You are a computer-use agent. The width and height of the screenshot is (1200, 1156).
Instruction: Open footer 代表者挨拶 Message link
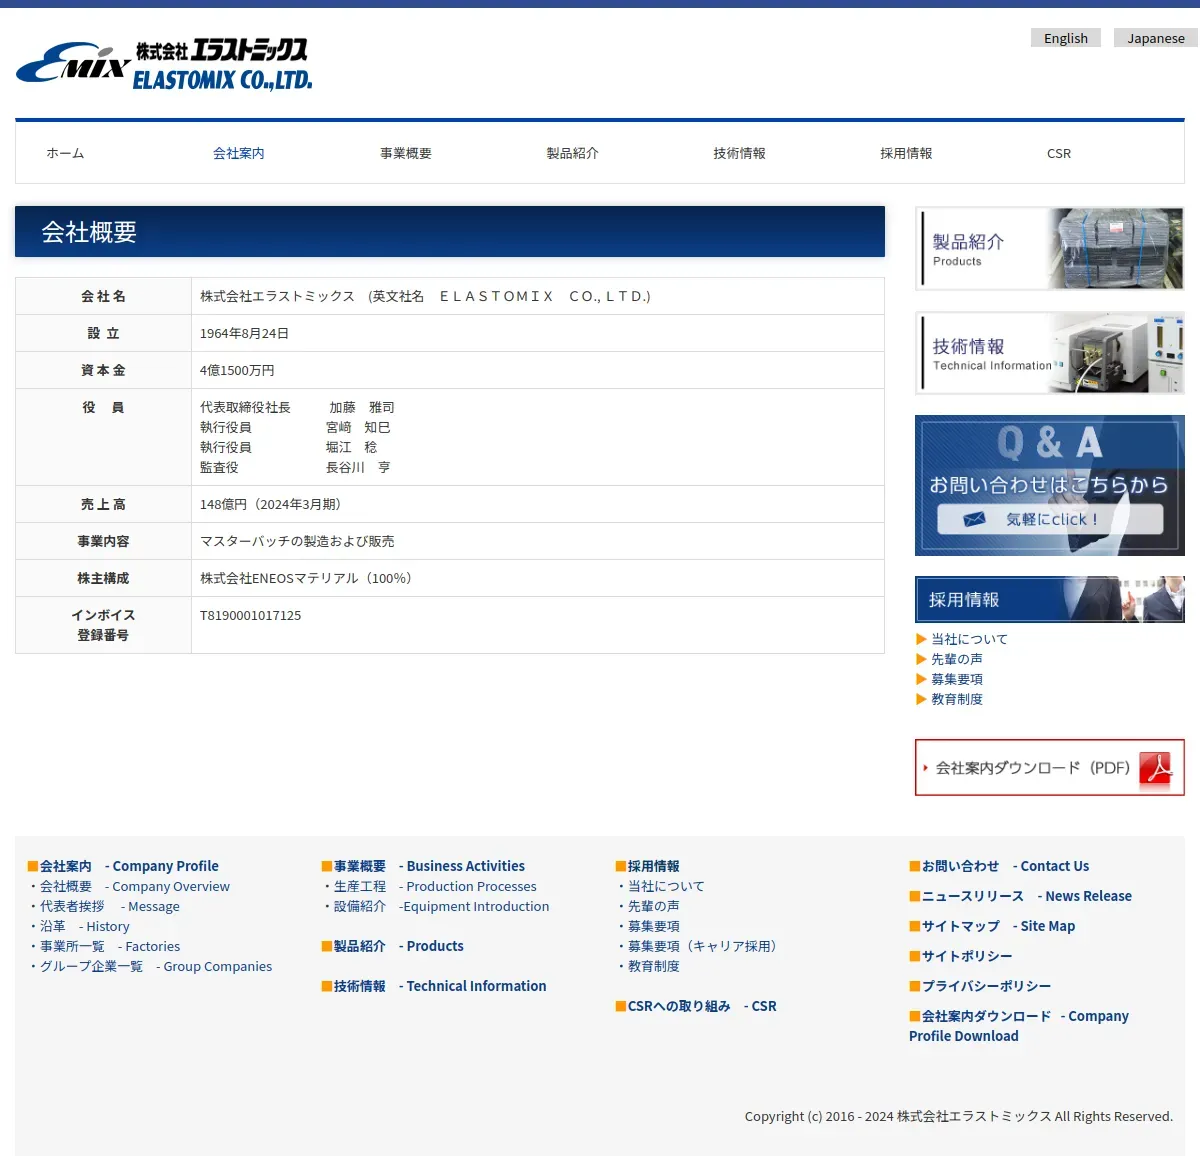tap(110, 906)
